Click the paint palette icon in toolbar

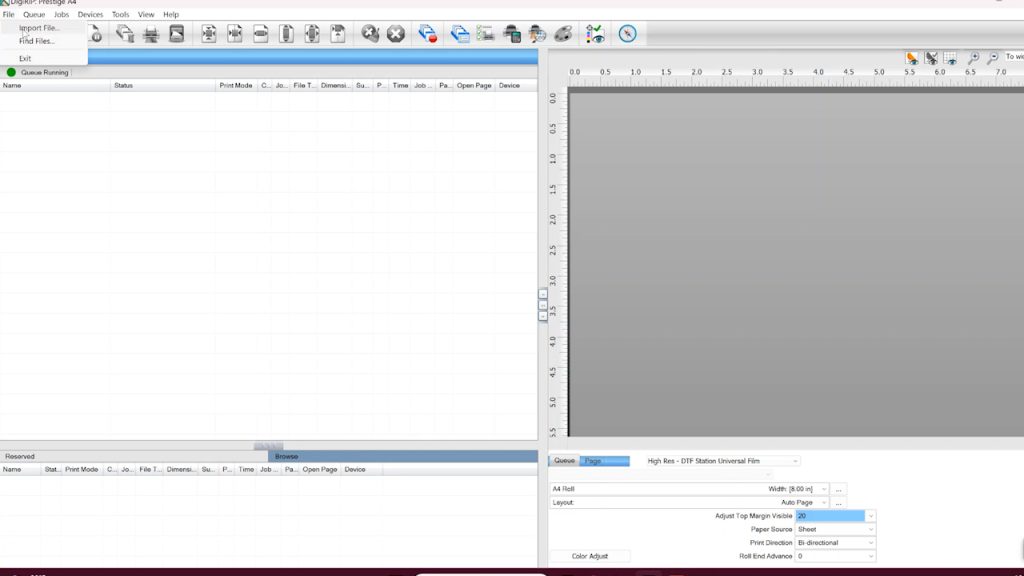click(x=563, y=34)
